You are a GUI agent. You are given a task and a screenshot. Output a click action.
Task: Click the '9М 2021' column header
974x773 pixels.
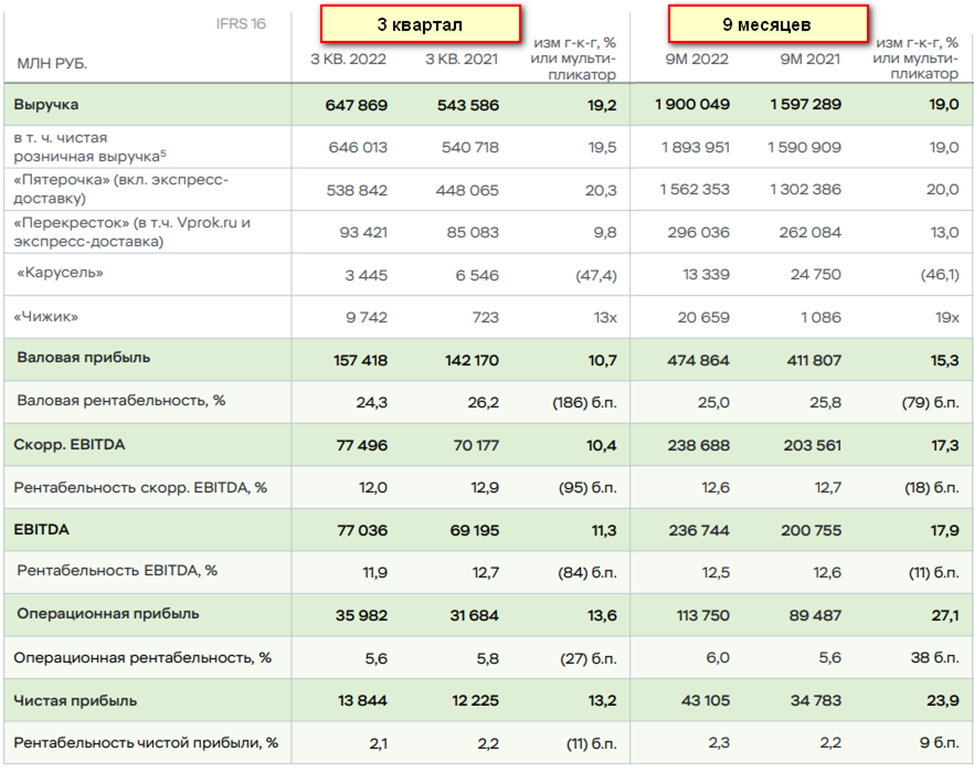(810, 60)
